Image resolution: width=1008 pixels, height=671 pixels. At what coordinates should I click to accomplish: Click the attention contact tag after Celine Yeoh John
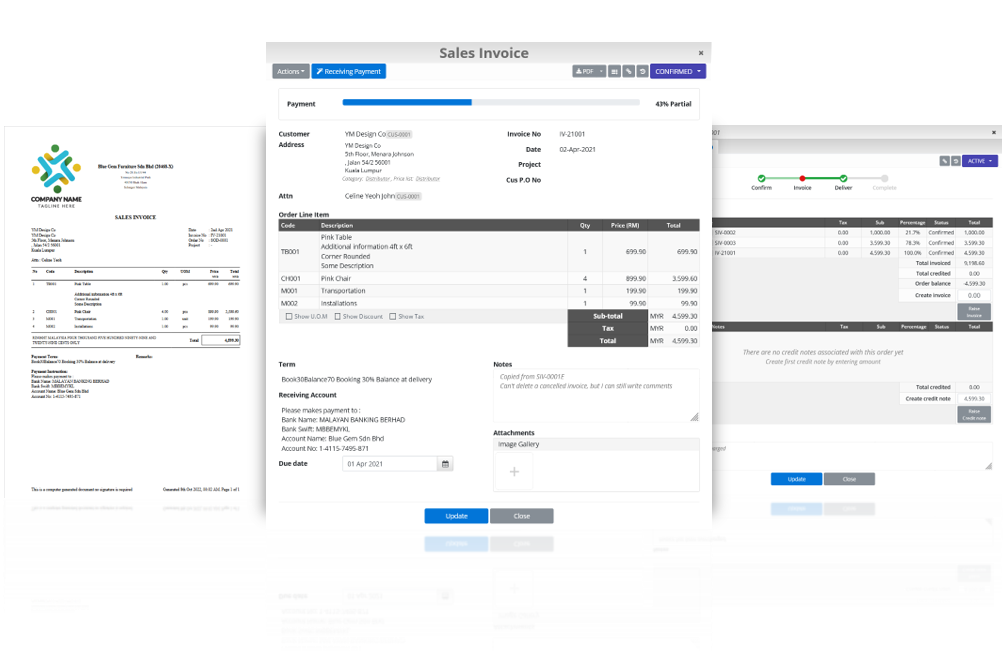(x=408, y=196)
